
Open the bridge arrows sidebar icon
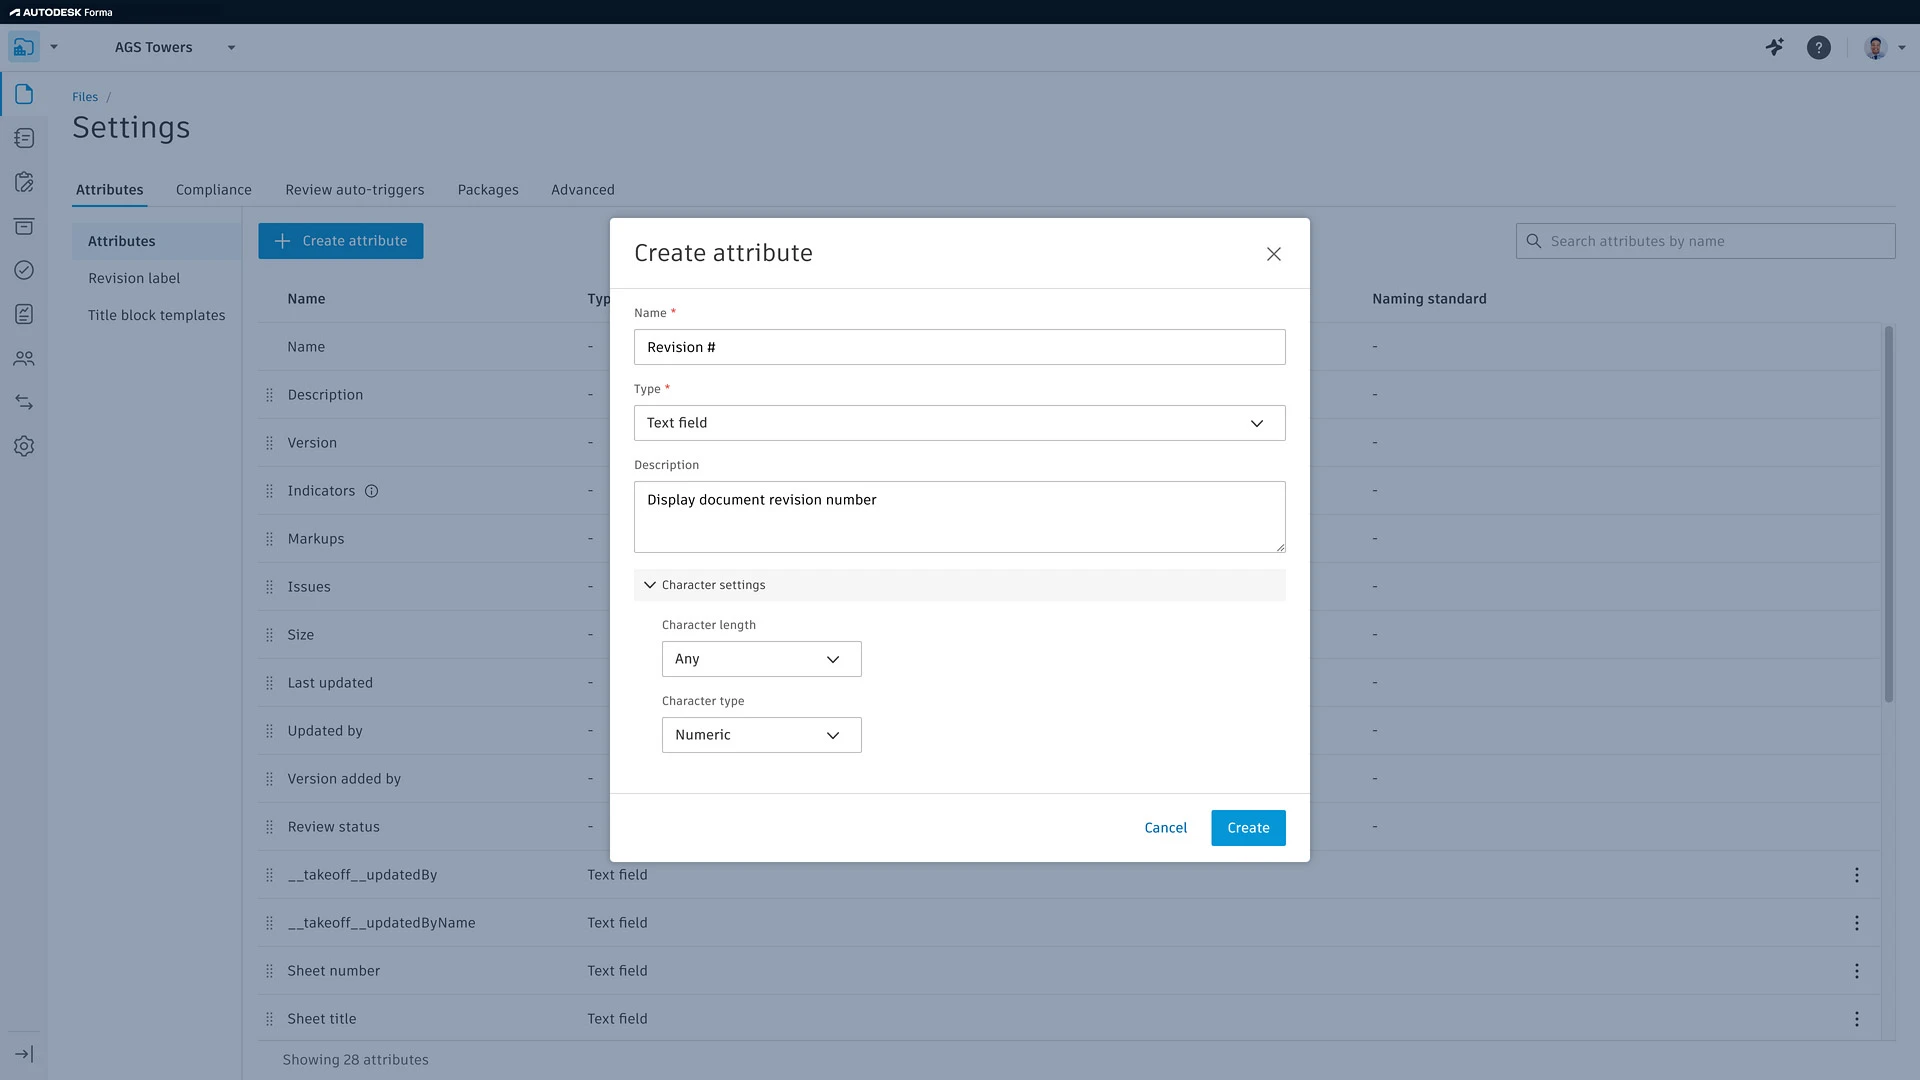point(24,402)
